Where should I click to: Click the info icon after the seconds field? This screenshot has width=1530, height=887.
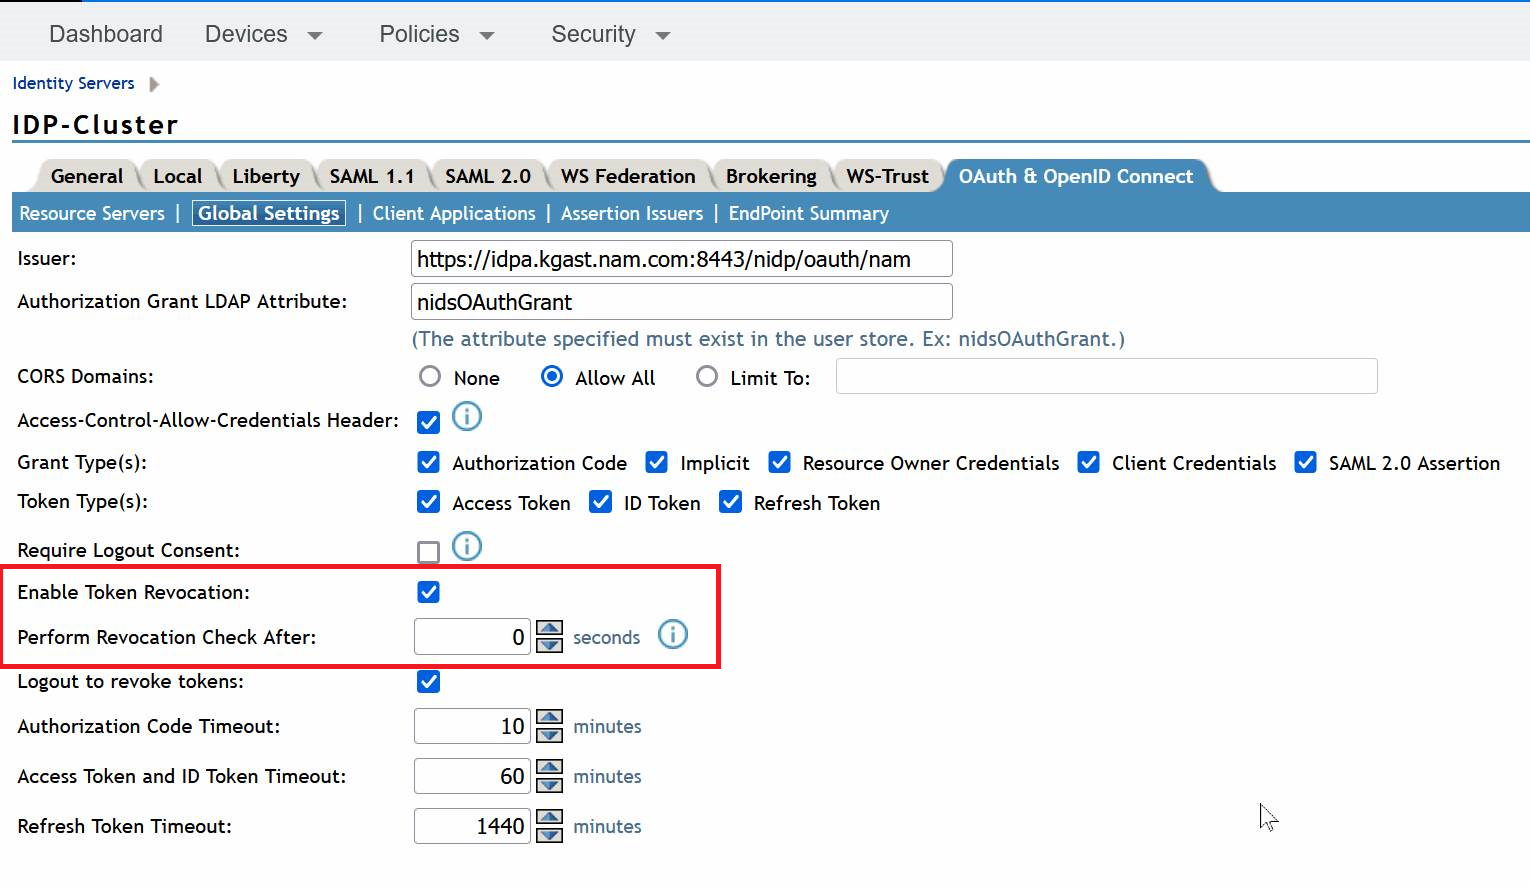(673, 634)
